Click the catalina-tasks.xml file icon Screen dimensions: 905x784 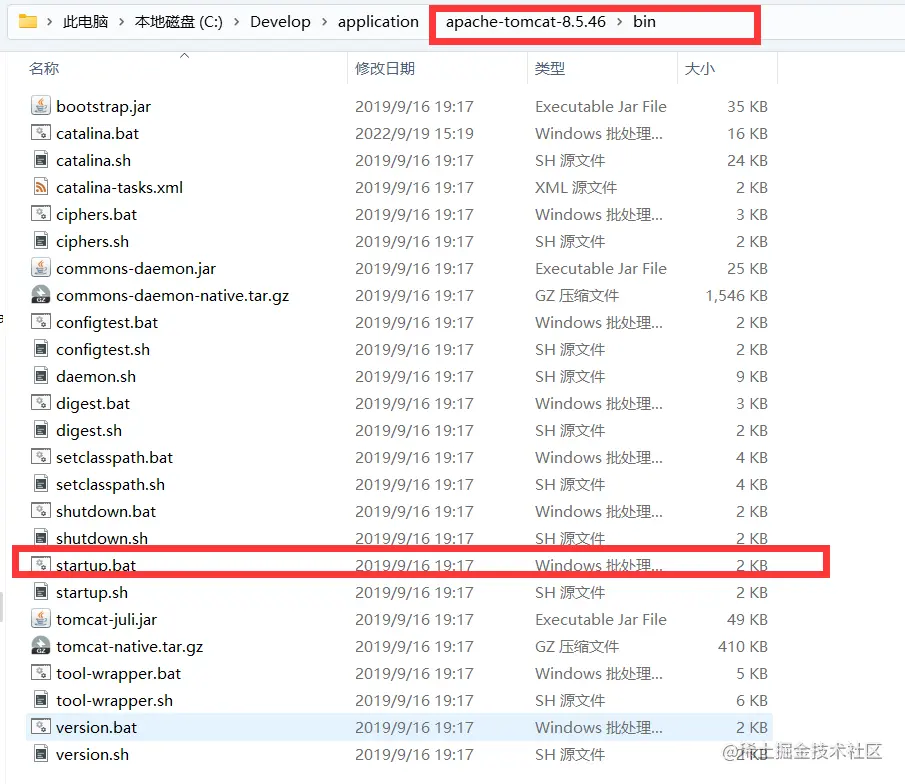[x=40, y=187]
